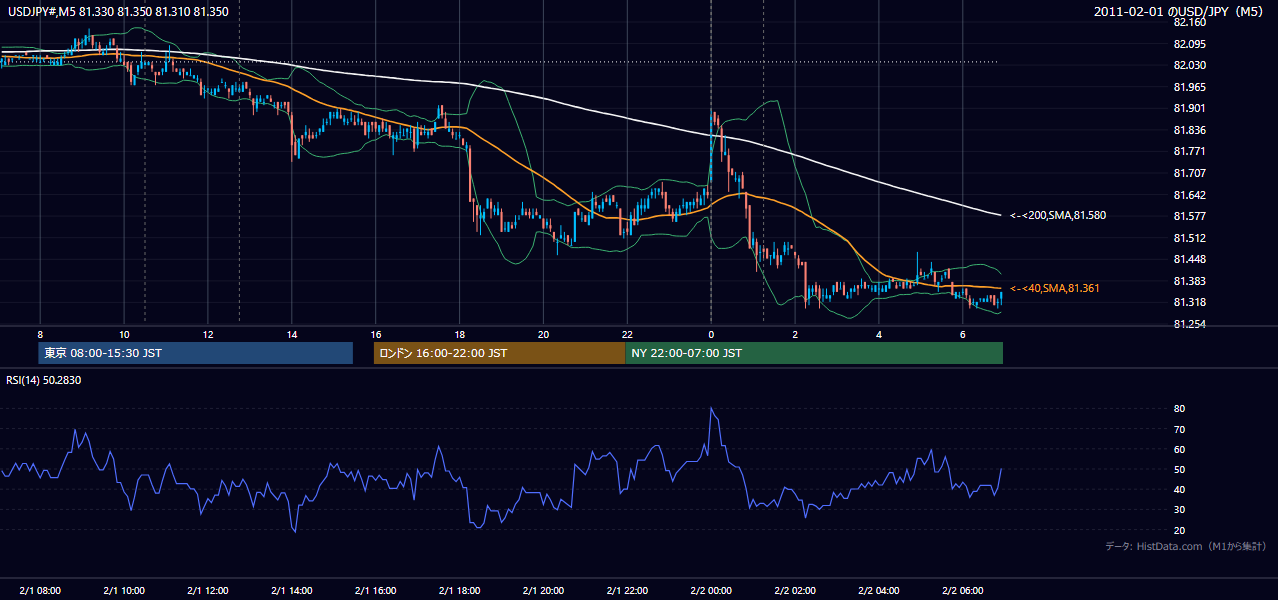This screenshot has height=600, width=1278.
Task: Click RSI scale level 80
Action: [1179, 409]
